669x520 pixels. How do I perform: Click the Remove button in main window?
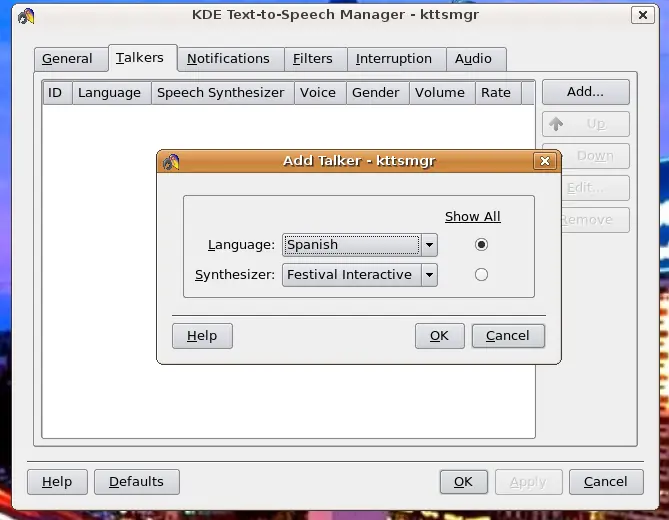click(x=595, y=220)
